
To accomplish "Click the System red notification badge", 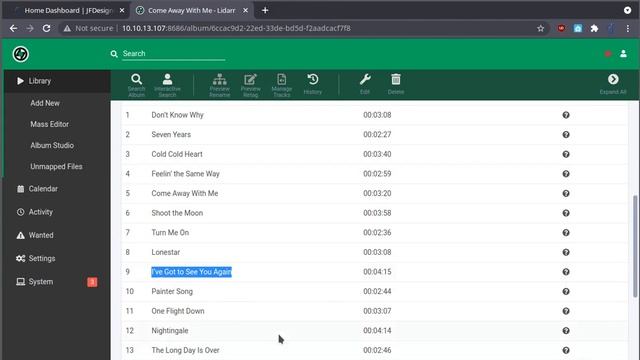I will tap(92, 282).
